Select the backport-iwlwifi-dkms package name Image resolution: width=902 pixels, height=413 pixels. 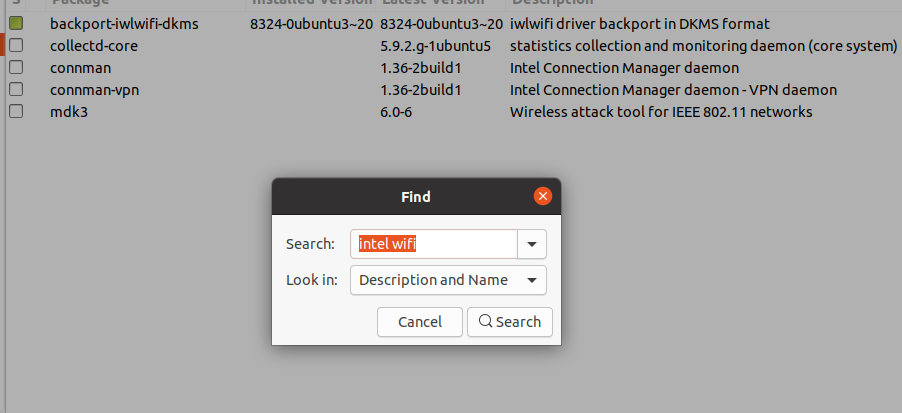tap(124, 24)
